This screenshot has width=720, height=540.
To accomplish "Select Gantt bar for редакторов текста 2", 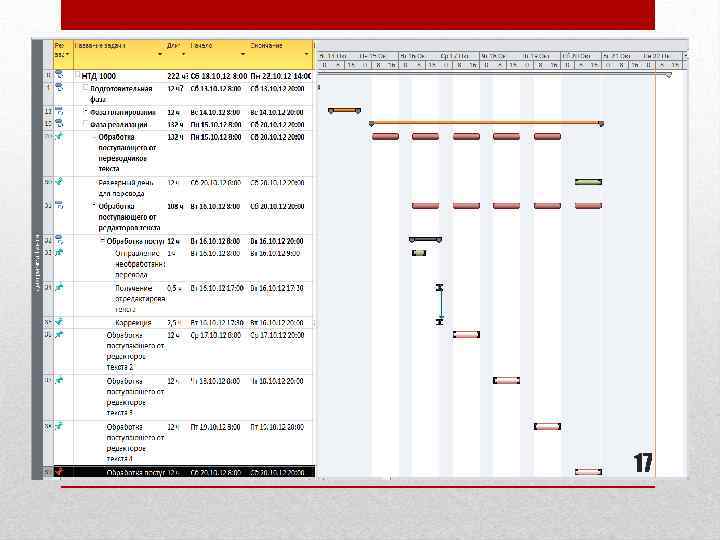I will point(466,334).
